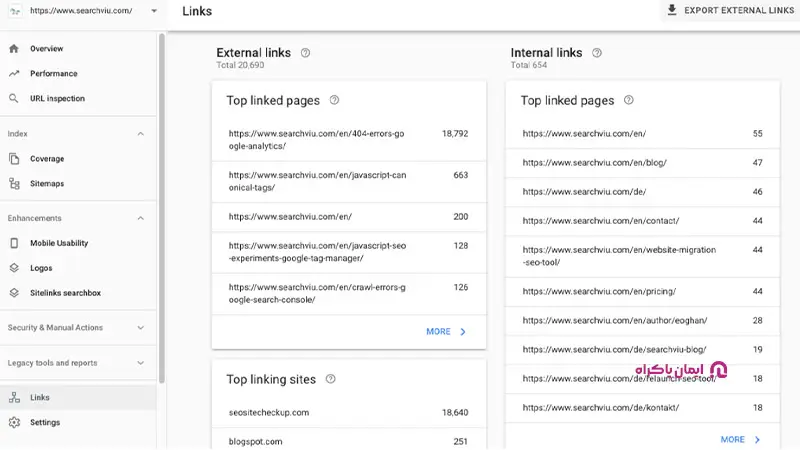Click the Settings gear icon
Image resolution: width=800 pixels, height=450 pixels.
14,422
